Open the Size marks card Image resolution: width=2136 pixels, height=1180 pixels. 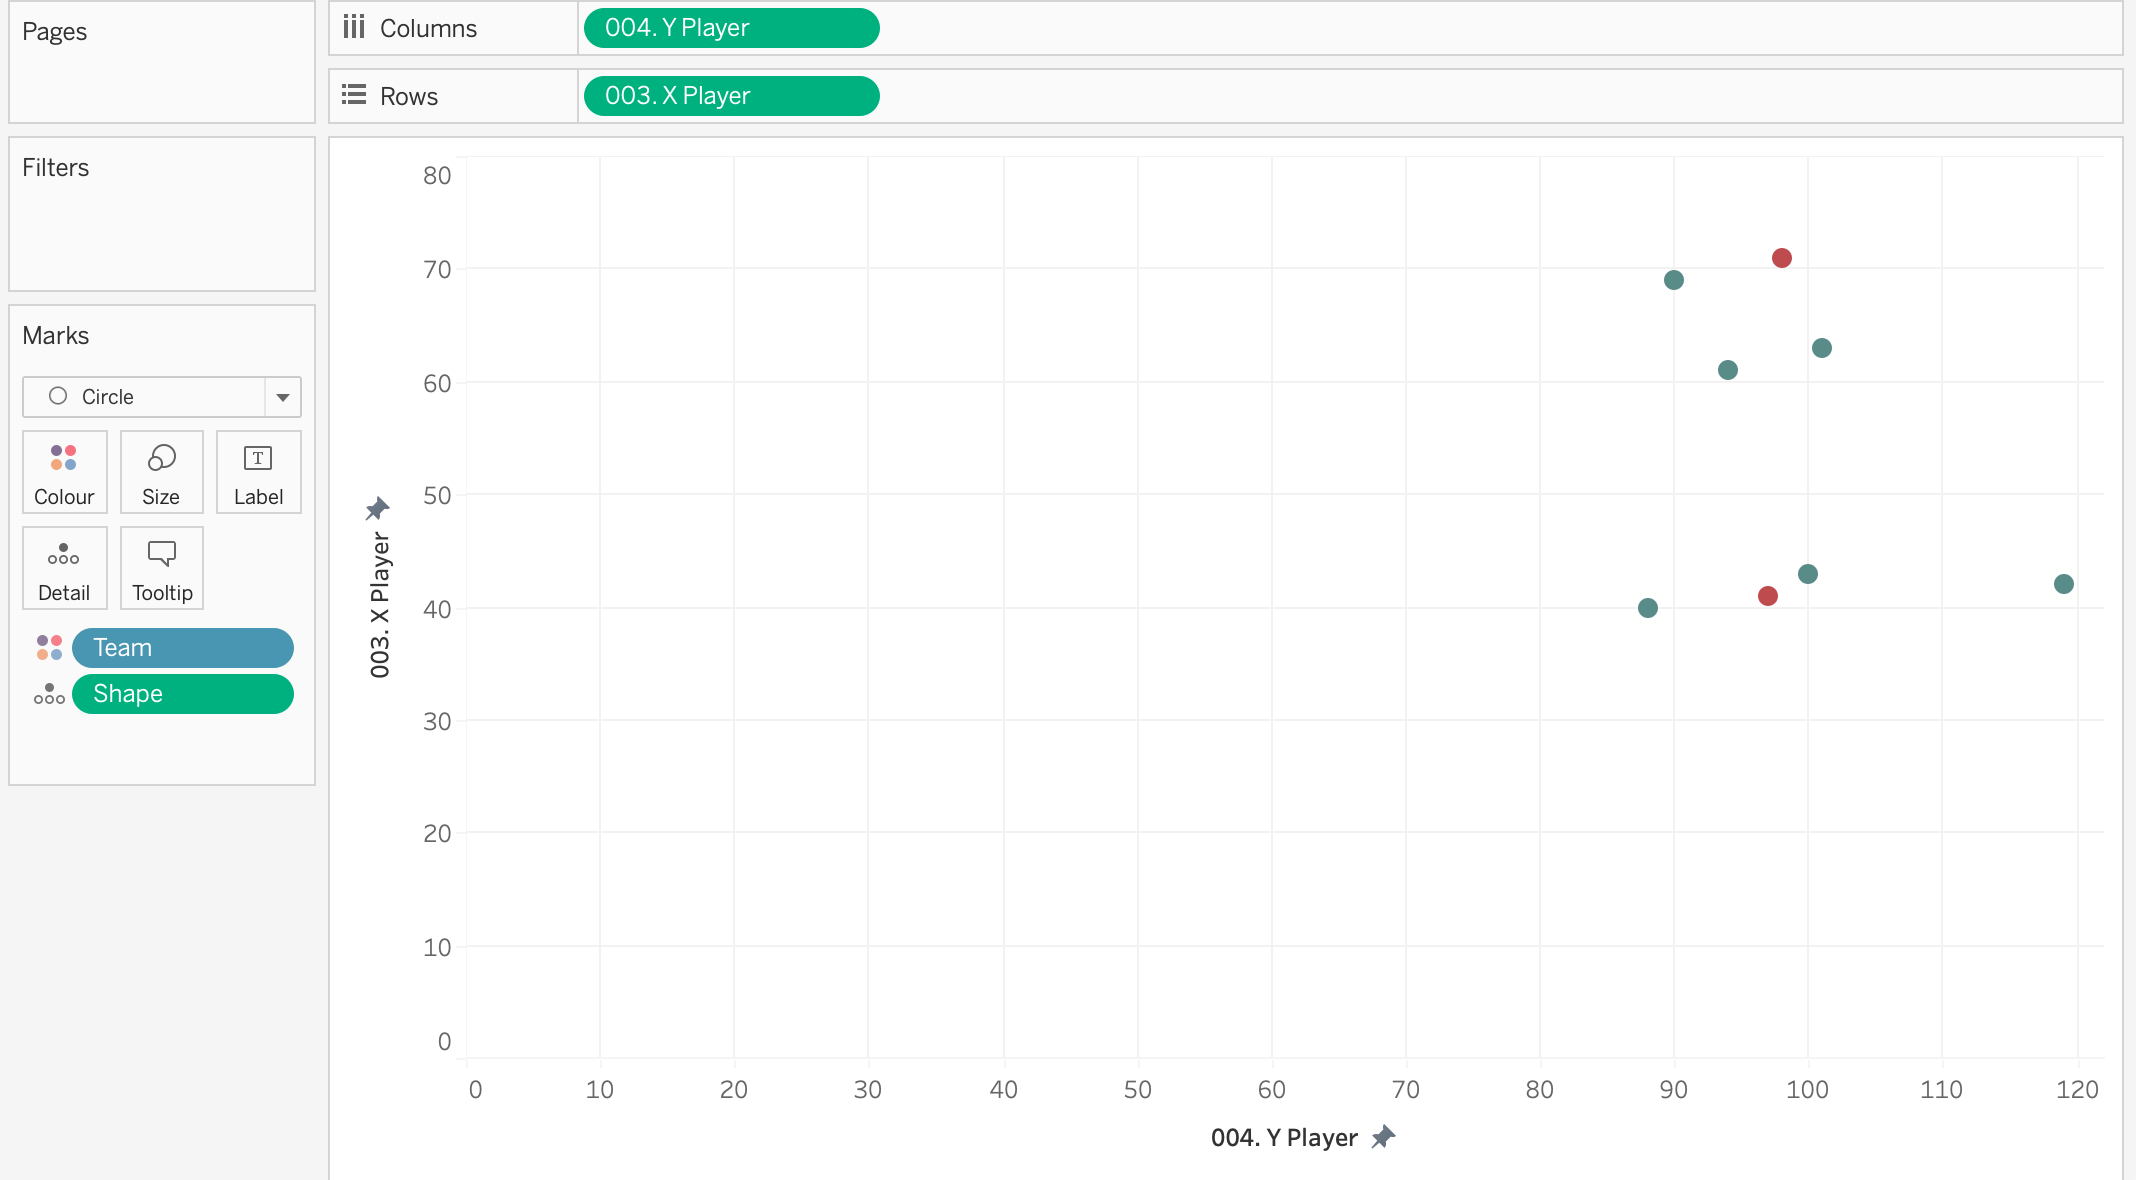point(161,471)
